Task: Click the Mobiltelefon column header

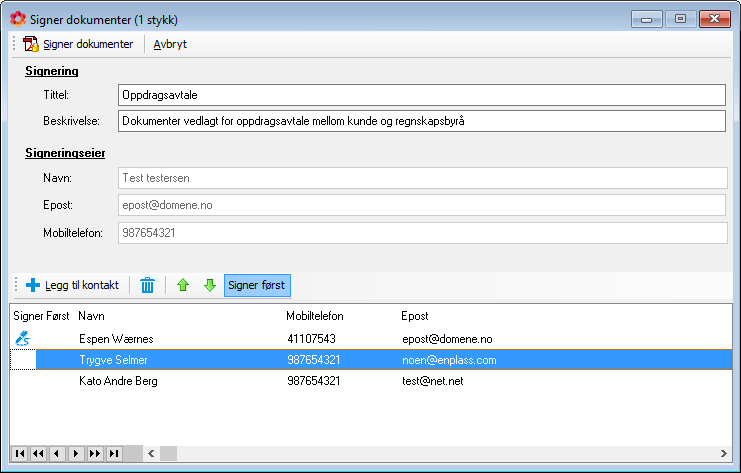Action: pyautogui.click(x=315, y=316)
